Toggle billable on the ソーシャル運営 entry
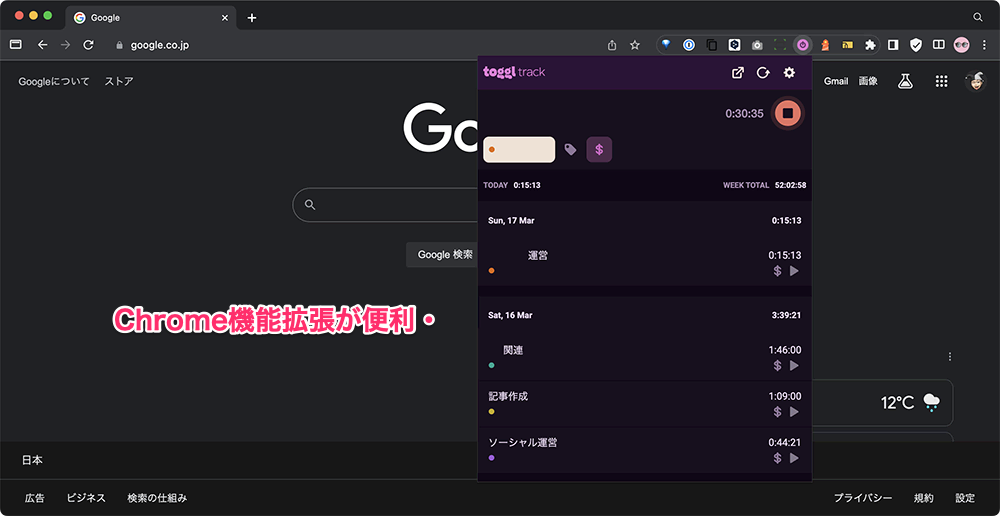Screen dimensions: 1000x516 [x=777, y=458]
